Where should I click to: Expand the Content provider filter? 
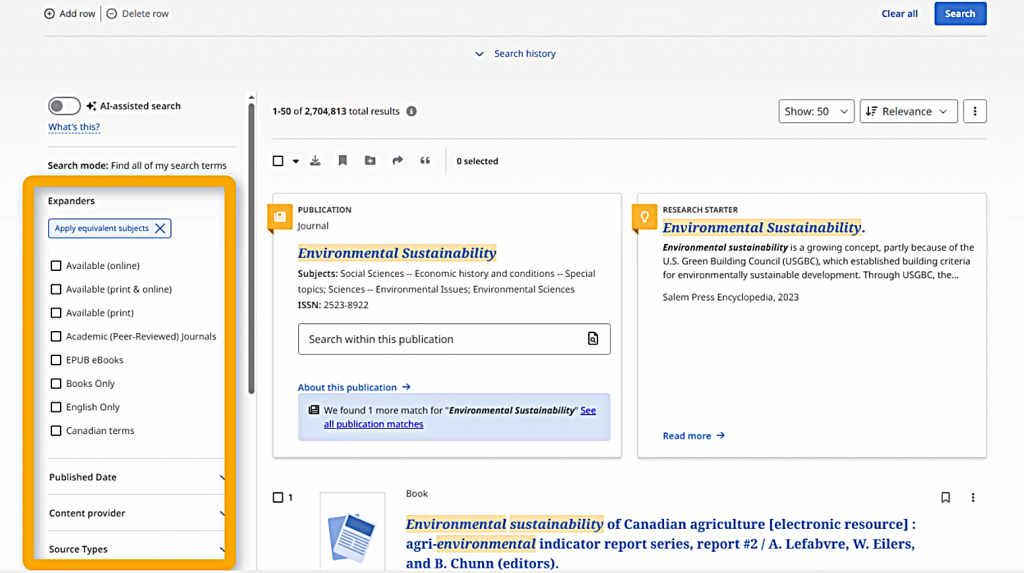[x=136, y=513]
